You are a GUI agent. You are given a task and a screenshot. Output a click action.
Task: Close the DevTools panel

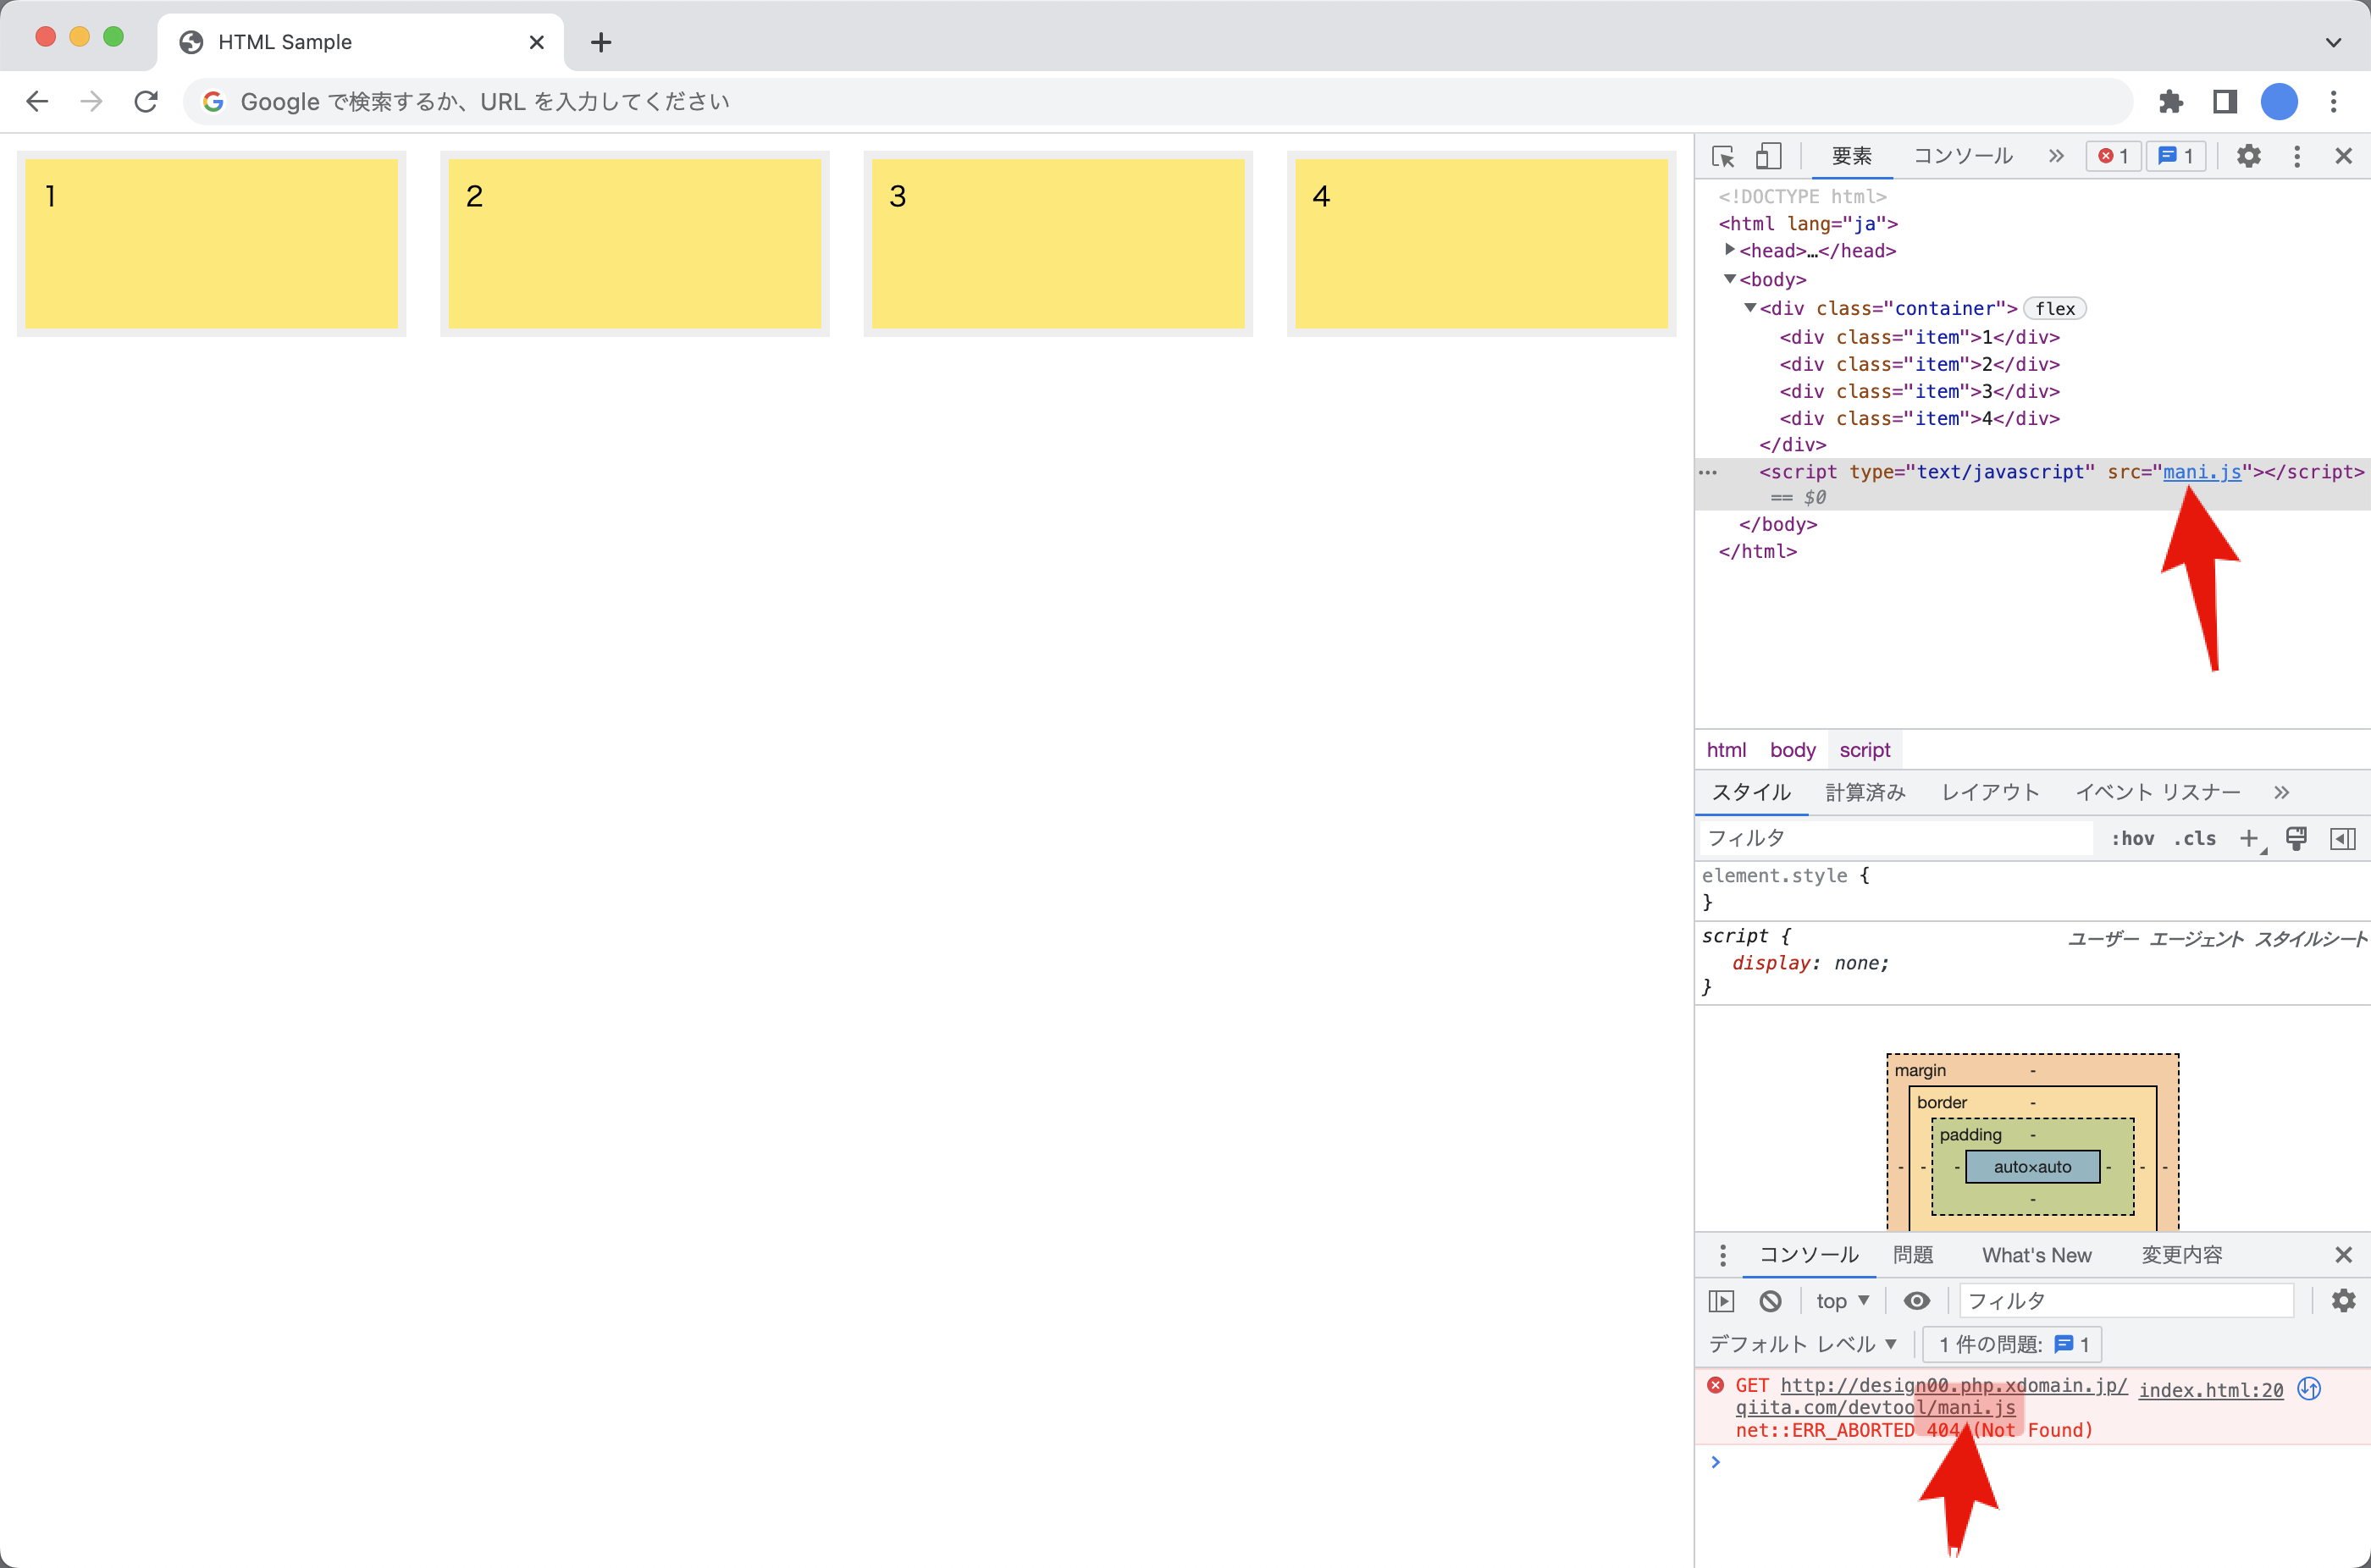point(2343,156)
